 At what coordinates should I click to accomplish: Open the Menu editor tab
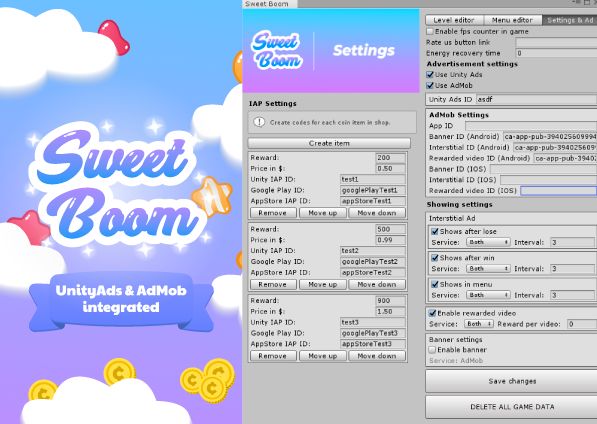click(x=512, y=20)
